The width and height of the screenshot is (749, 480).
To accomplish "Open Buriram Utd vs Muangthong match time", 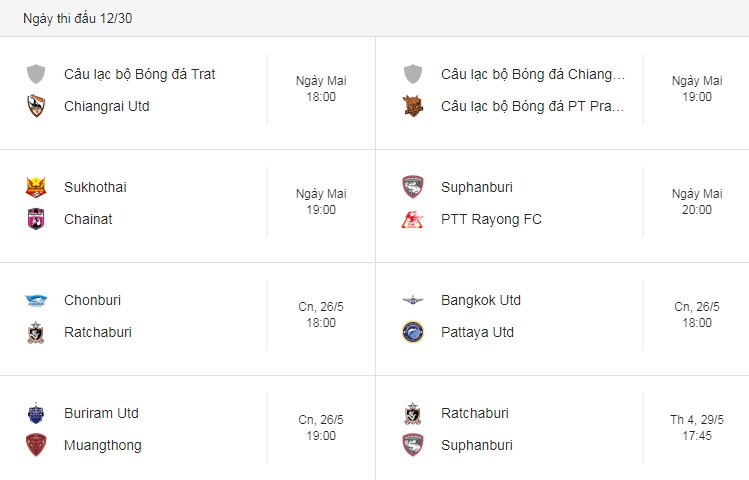I will [321, 427].
